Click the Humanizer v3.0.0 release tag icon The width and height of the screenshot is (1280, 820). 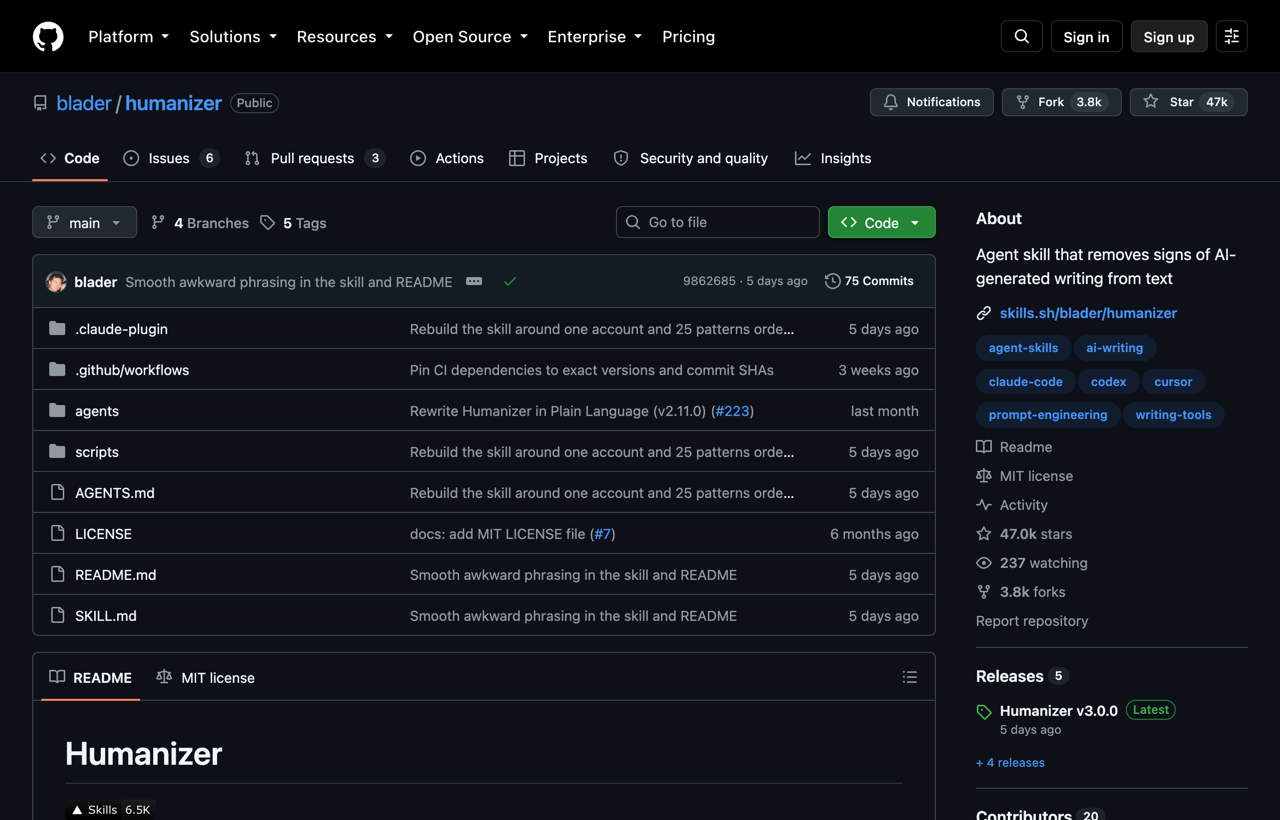pos(984,712)
